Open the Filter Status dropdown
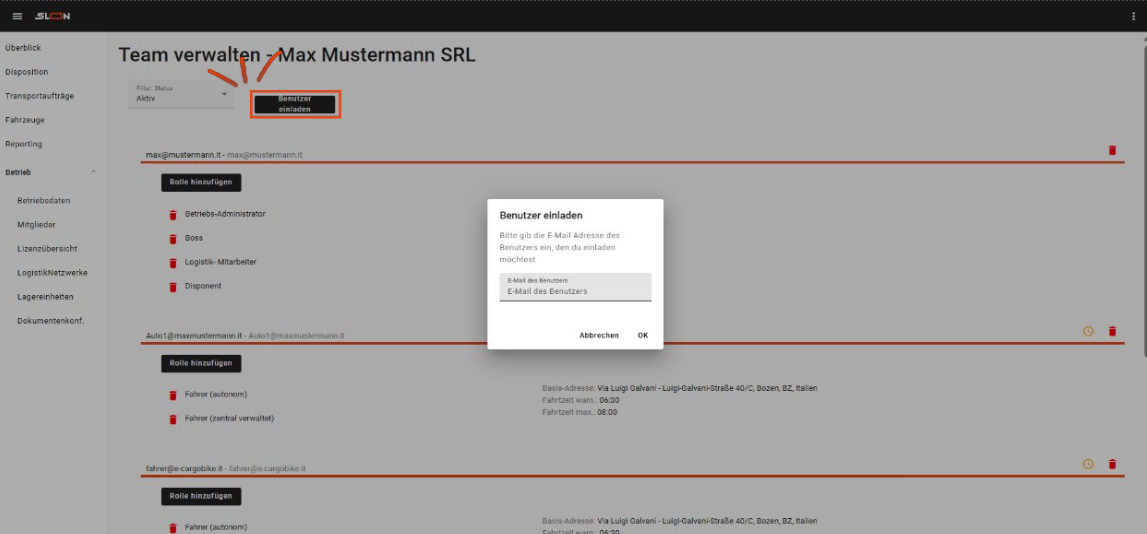Screen dimensions: 1147x534 coord(183,95)
